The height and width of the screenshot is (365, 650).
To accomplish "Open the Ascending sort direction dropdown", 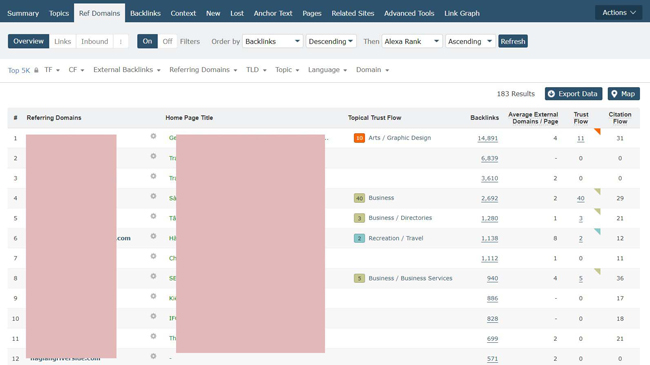I will pyautogui.click(x=470, y=41).
